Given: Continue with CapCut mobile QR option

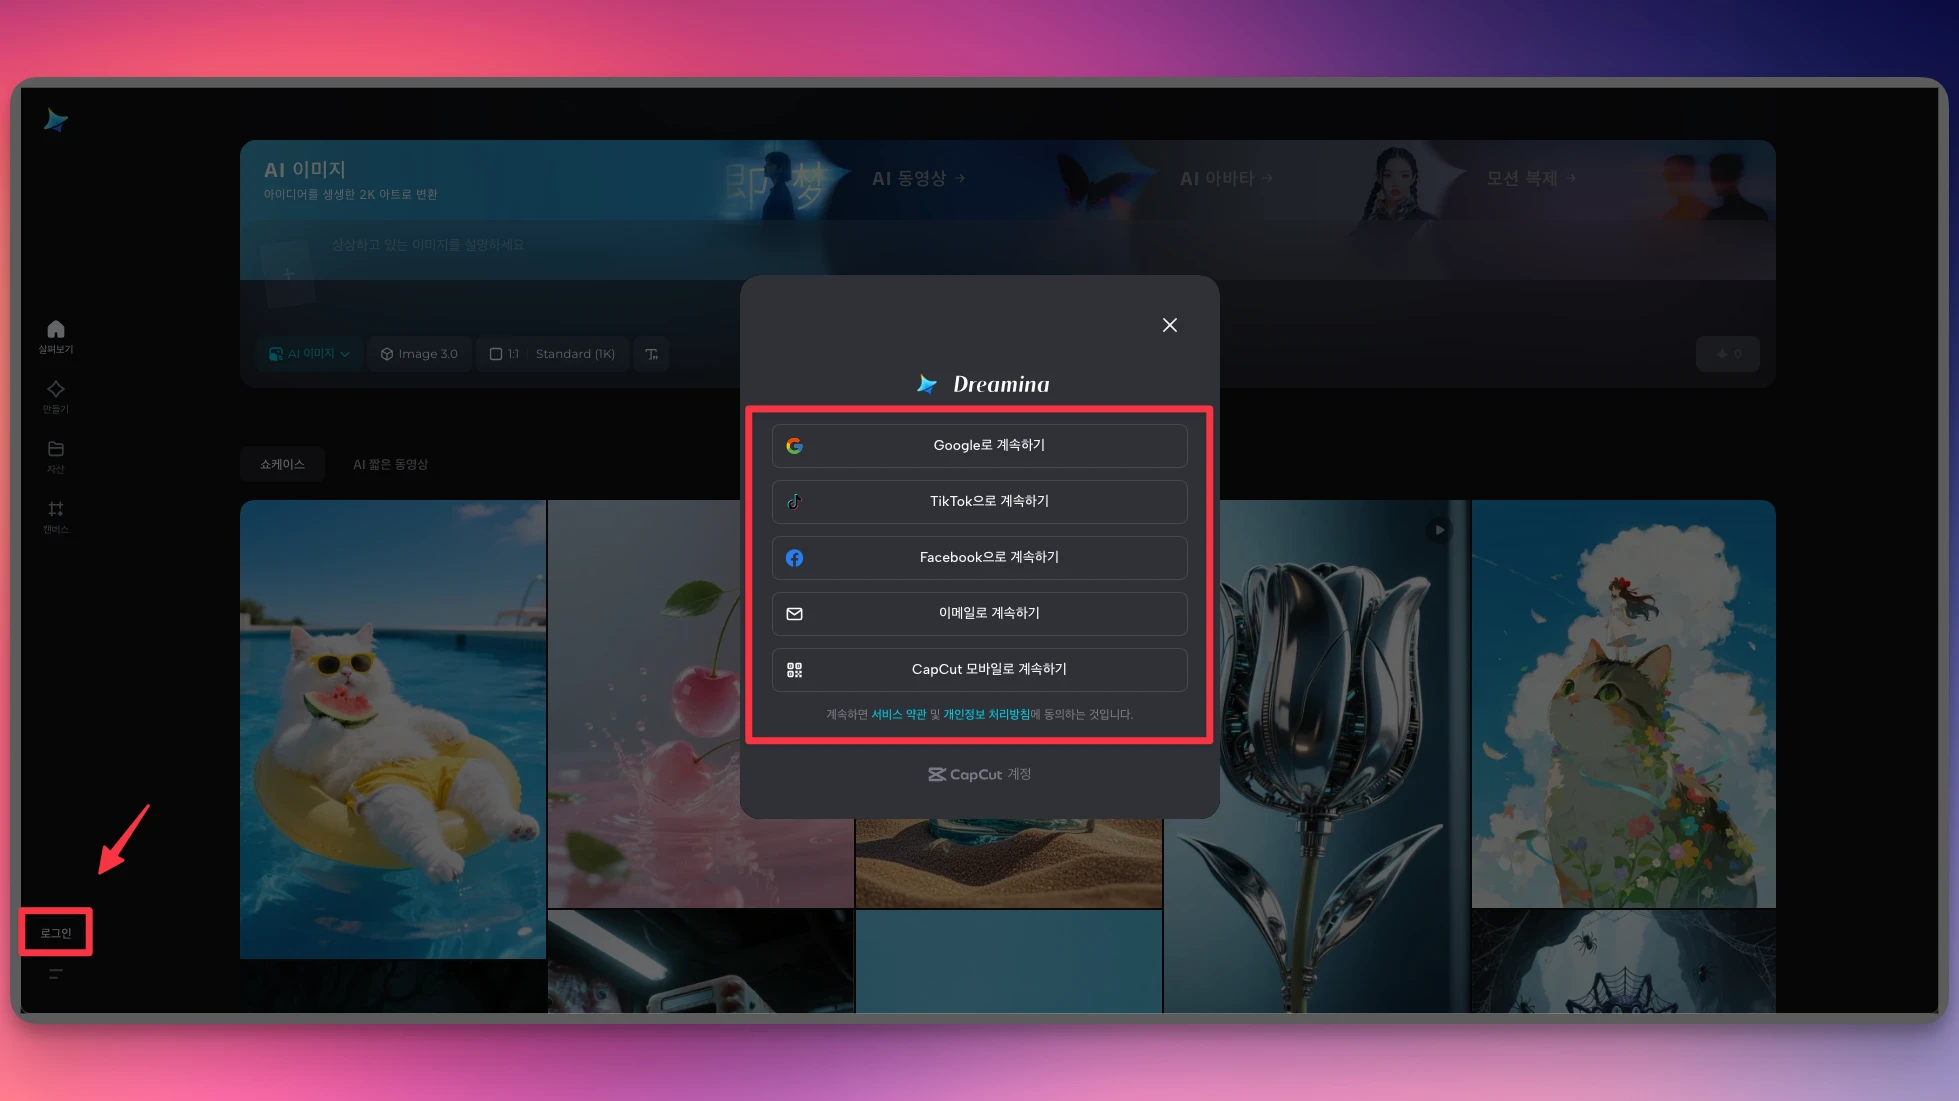Looking at the screenshot, I should (979, 670).
